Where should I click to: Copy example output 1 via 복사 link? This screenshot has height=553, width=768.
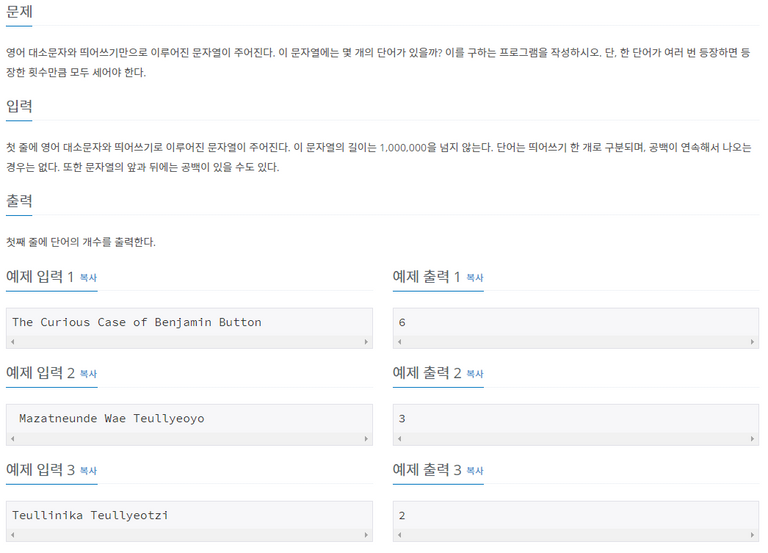pyautogui.click(x=475, y=278)
